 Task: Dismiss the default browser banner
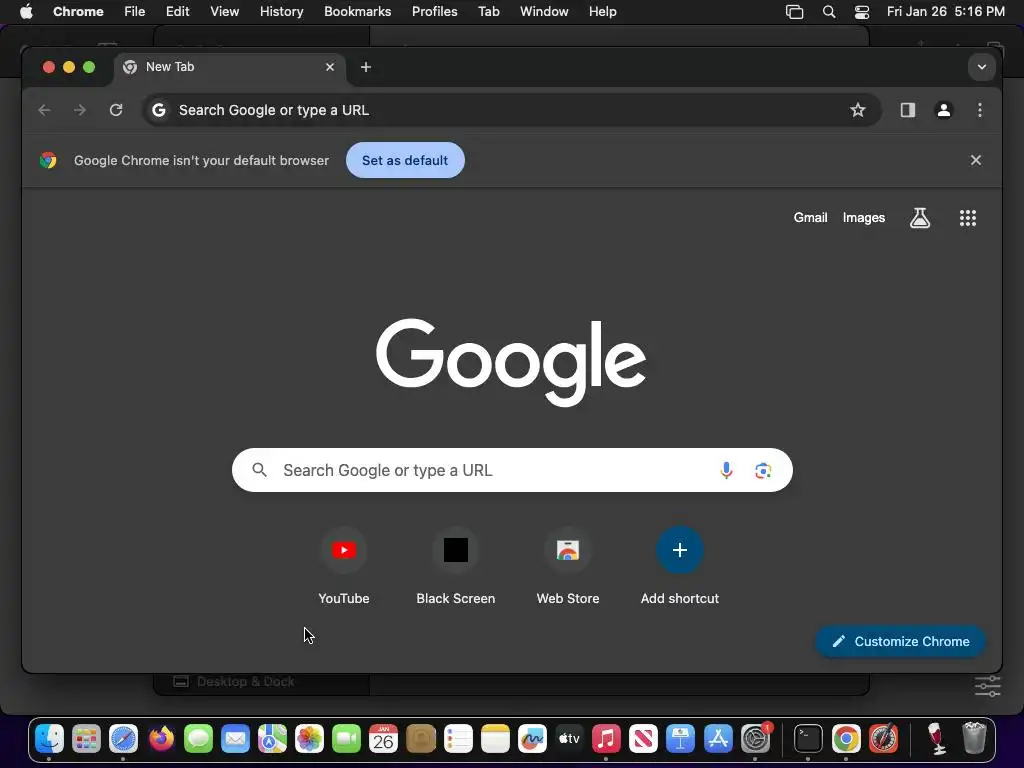pyautogui.click(x=976, y=160)
